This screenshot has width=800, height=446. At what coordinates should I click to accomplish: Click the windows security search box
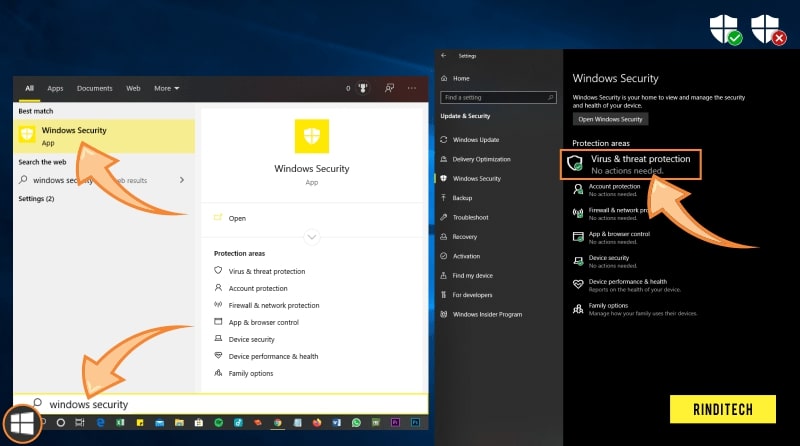[x=221, y=404]
